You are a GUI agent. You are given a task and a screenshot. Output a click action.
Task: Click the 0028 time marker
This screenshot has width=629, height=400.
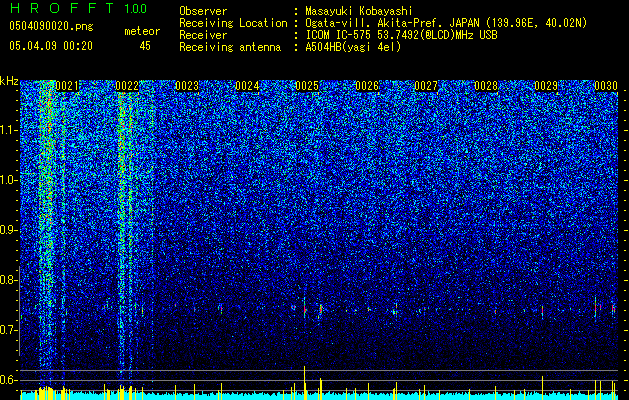pyautogui.click(x=486, y=86)
